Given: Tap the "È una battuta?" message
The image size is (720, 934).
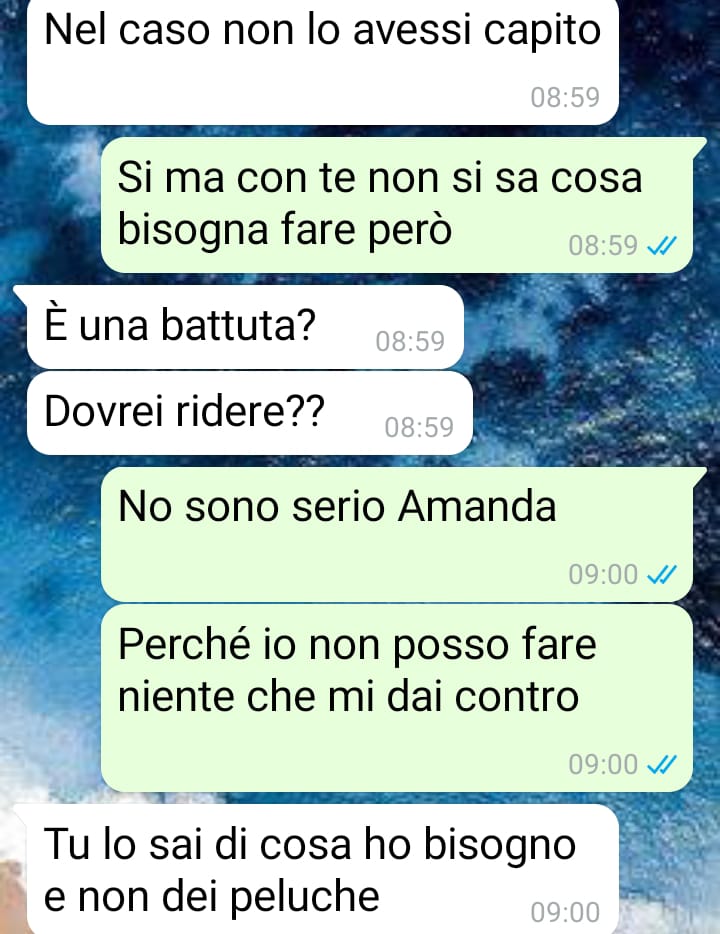Looking at the screenshot, I should 245,326.
